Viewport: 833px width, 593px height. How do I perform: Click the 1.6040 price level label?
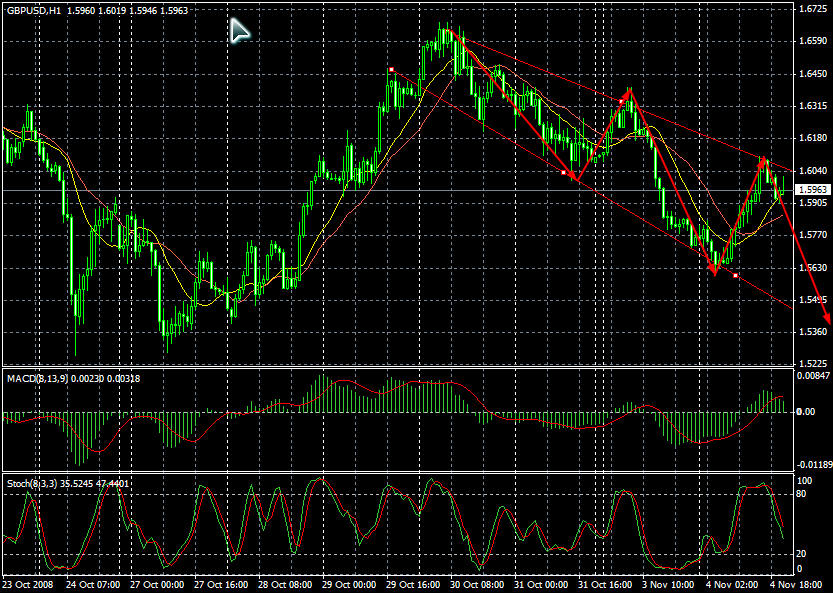tap(813, 171)
